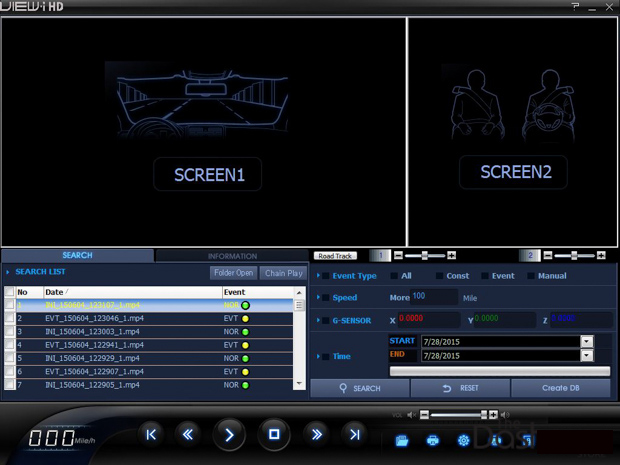Click the Create DB button
620x465 pixels.
click(x=560, y=388)
